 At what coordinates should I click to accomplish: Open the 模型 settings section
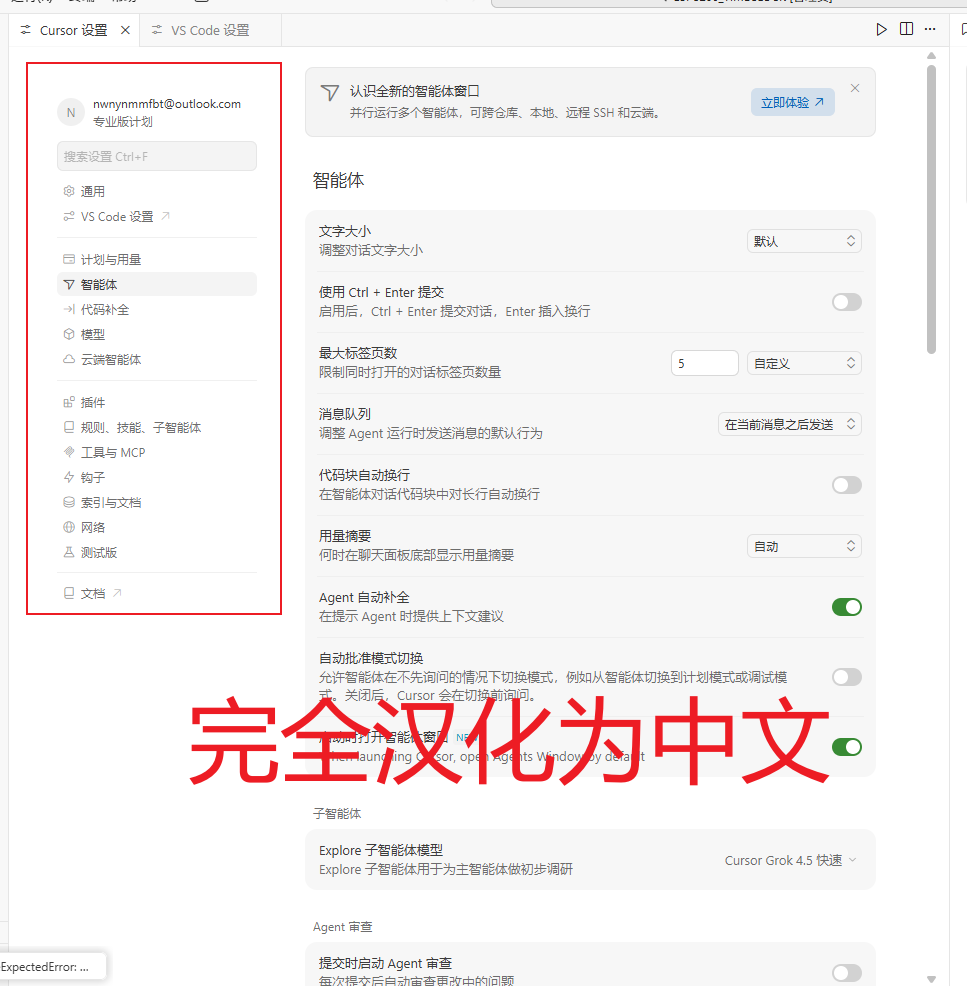[x=157, y=335]
